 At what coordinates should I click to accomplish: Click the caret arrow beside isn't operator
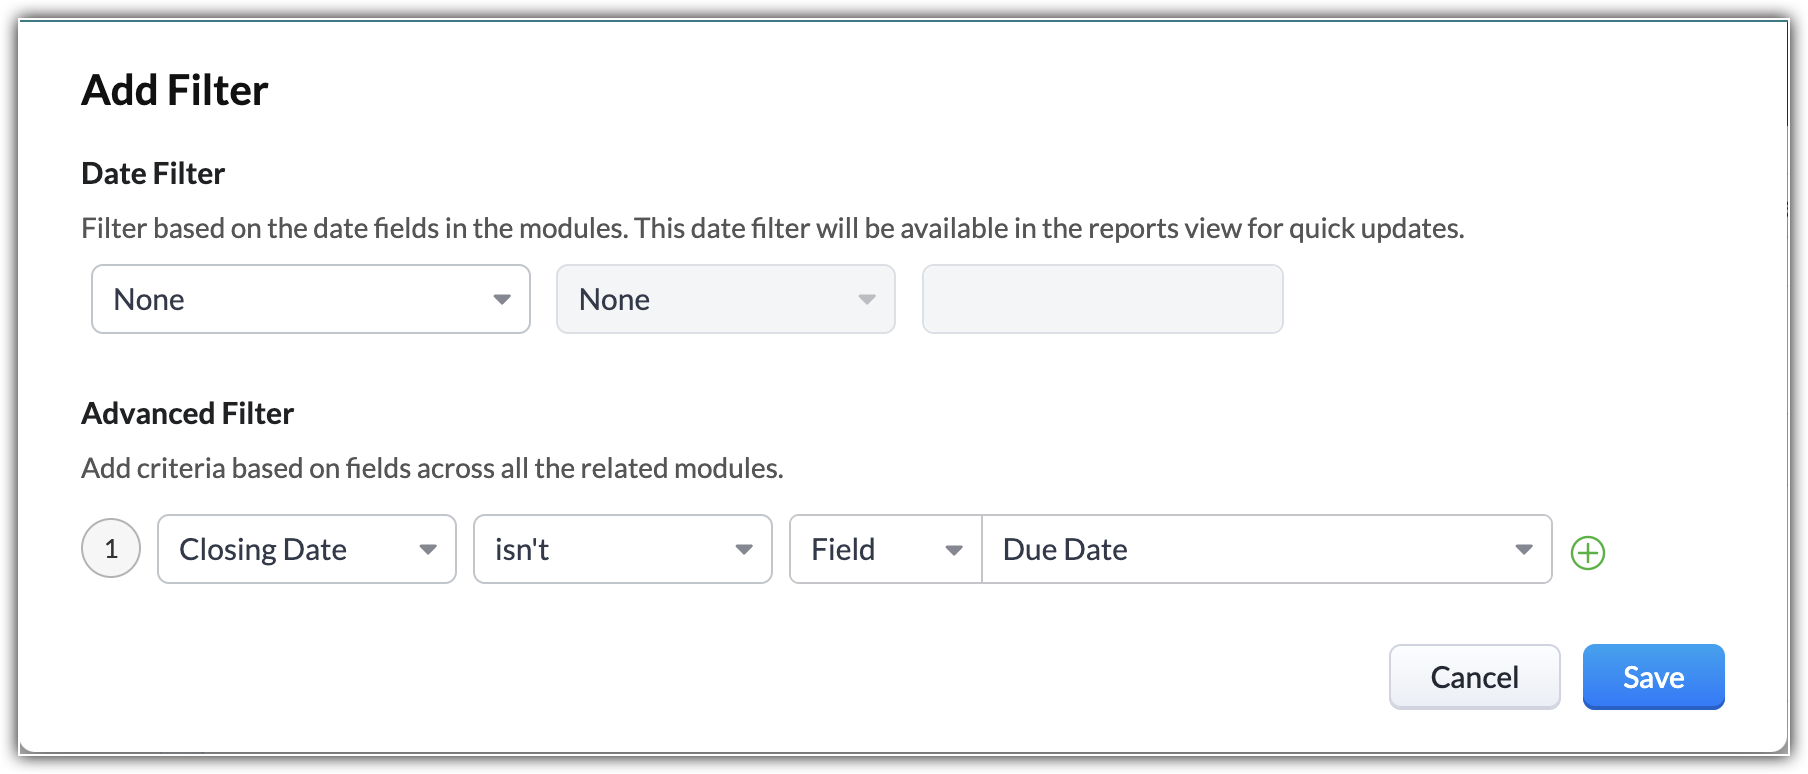click(744, 549)
